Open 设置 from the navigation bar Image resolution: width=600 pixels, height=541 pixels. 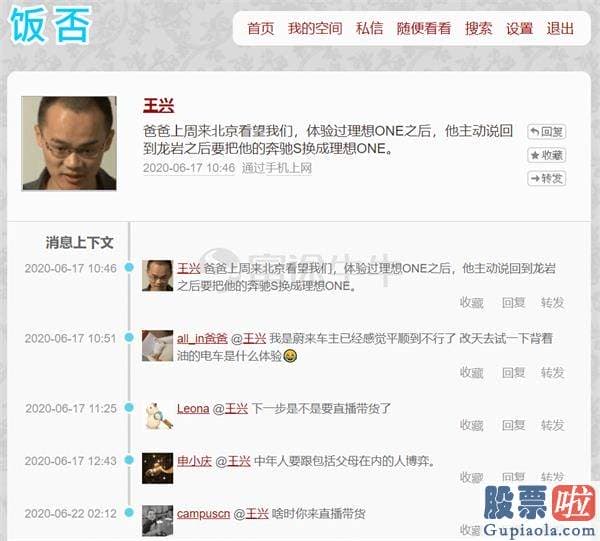[x=519, y=29]
